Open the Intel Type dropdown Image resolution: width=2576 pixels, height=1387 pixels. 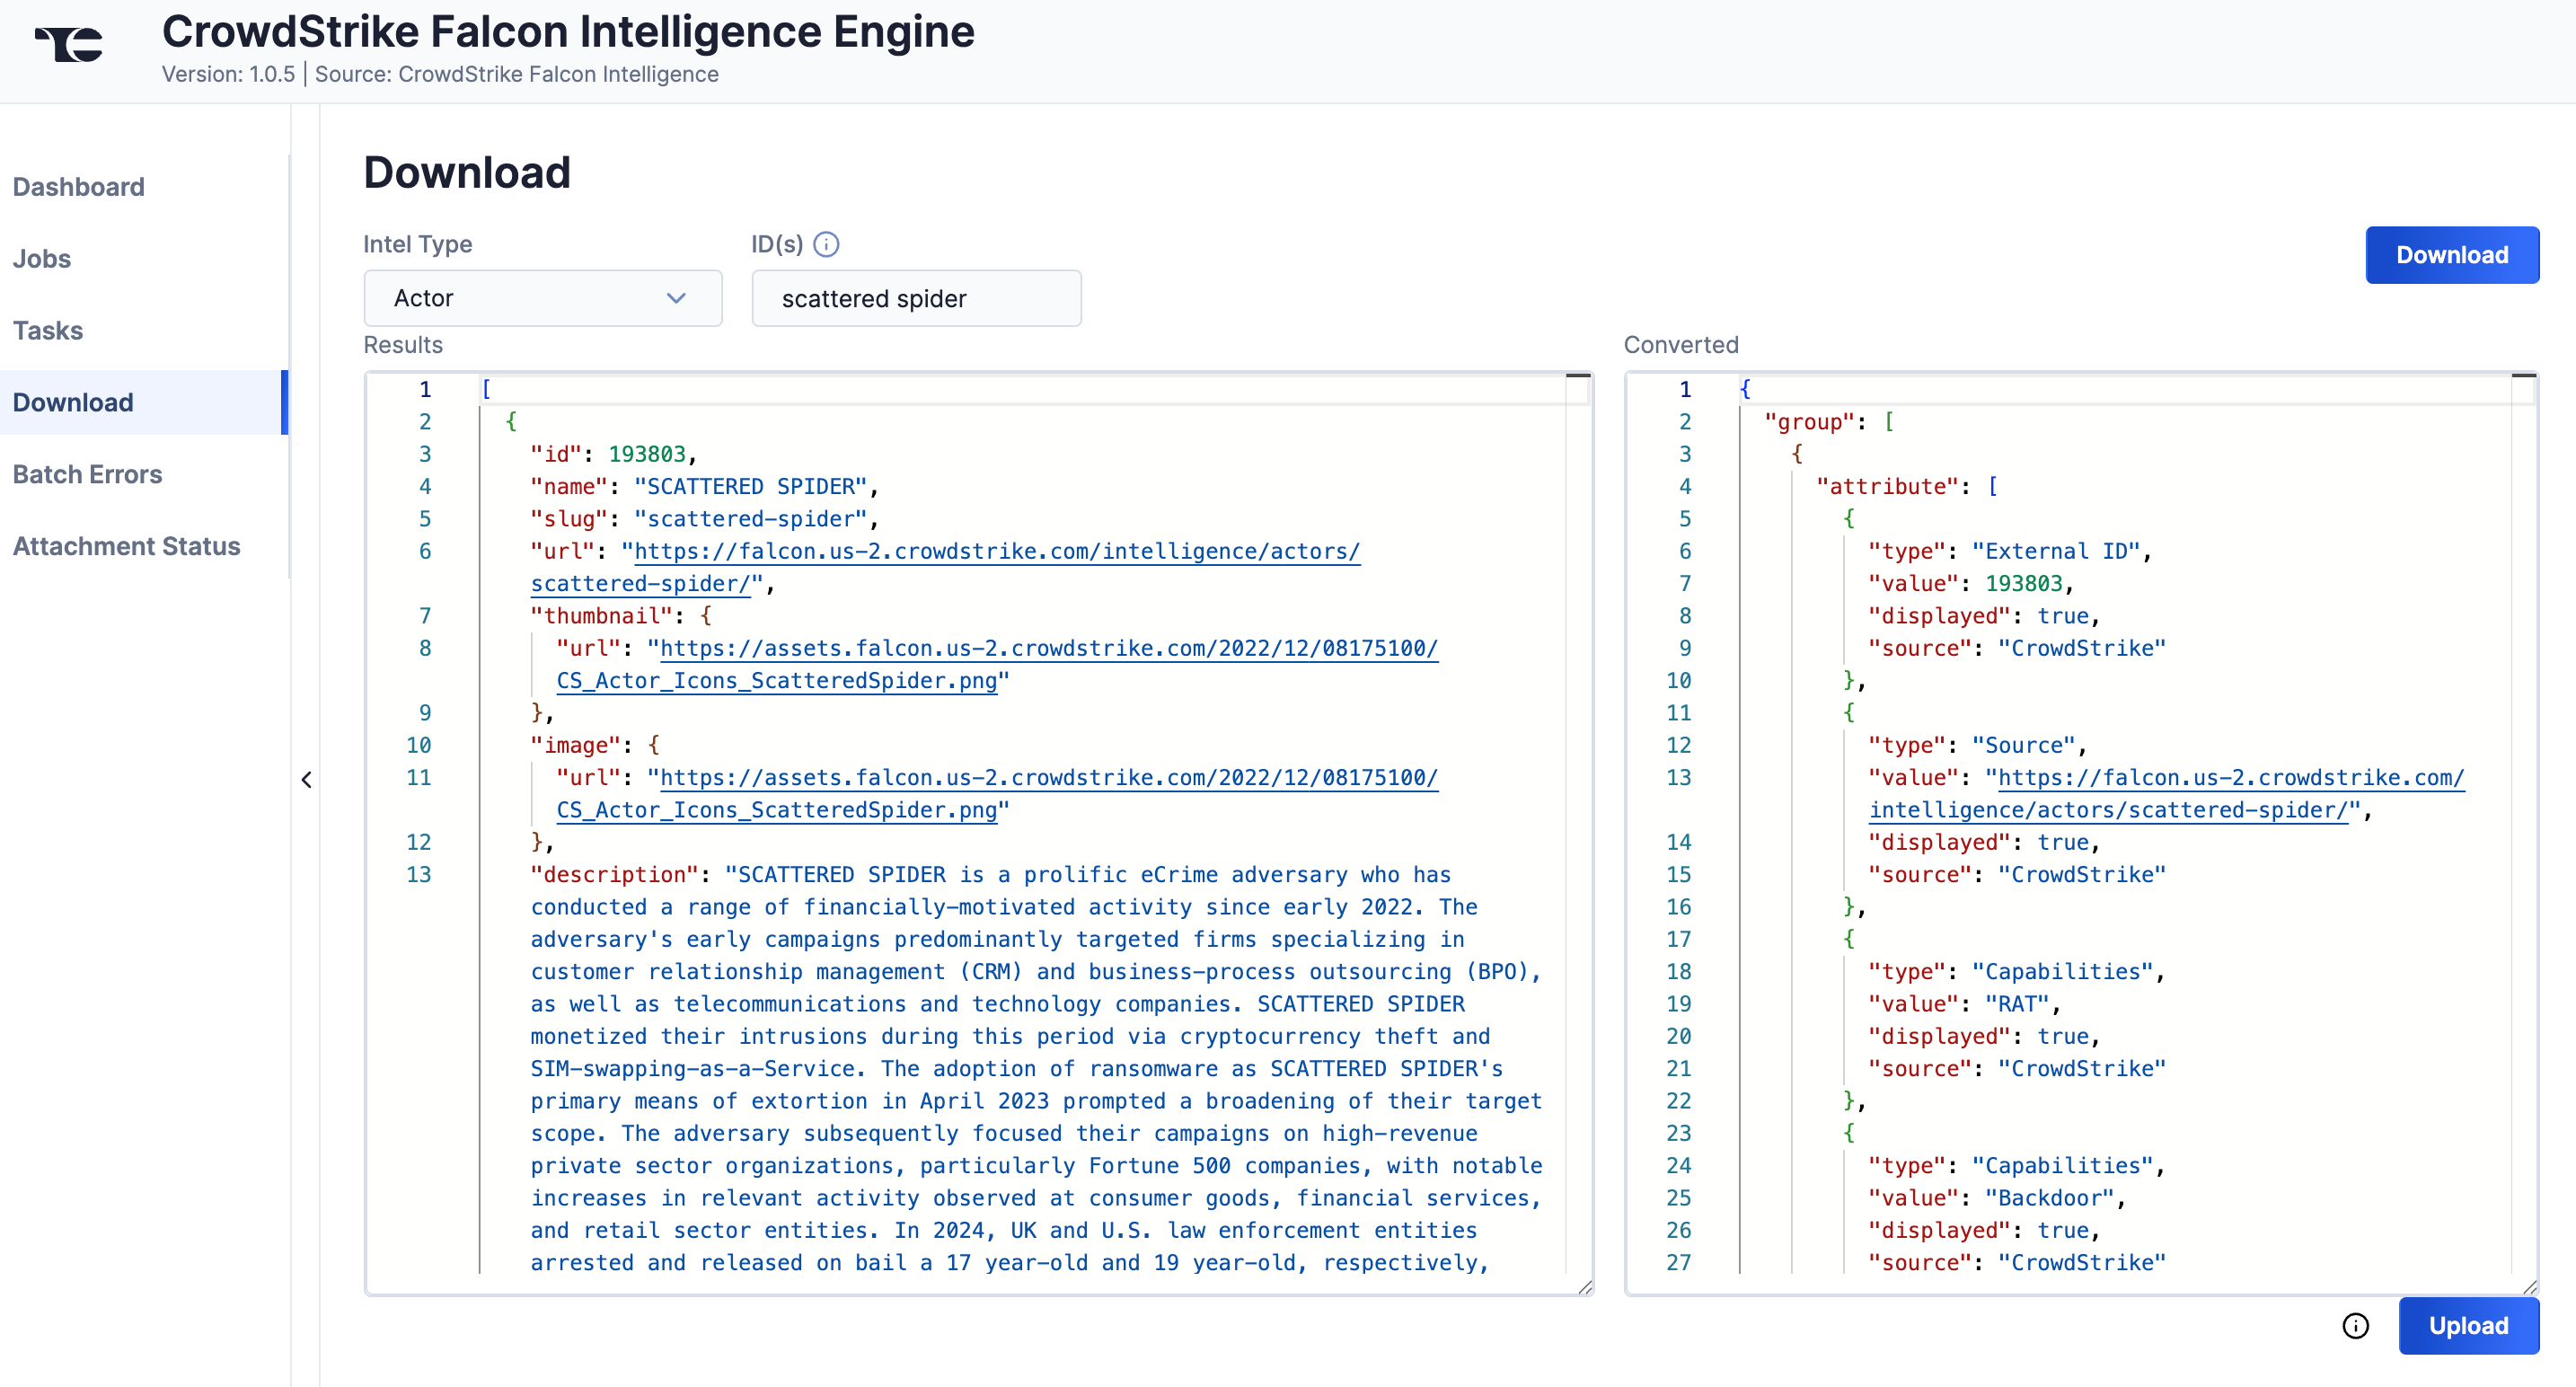(542, 297)
